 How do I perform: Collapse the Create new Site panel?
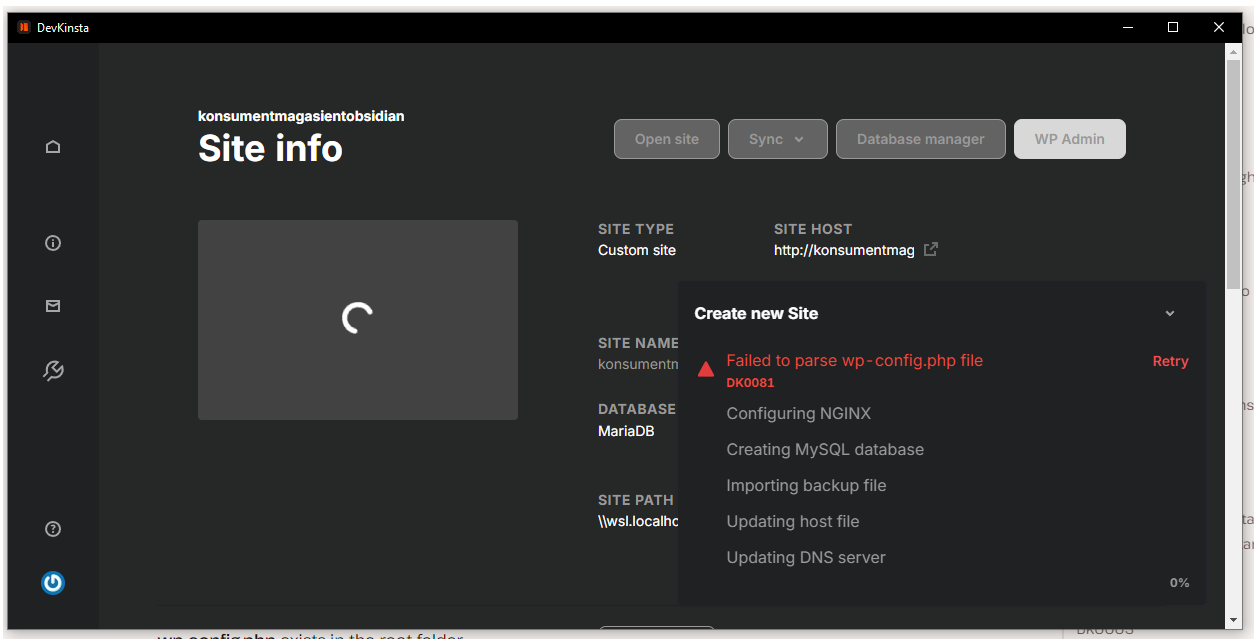(1170, 313)
